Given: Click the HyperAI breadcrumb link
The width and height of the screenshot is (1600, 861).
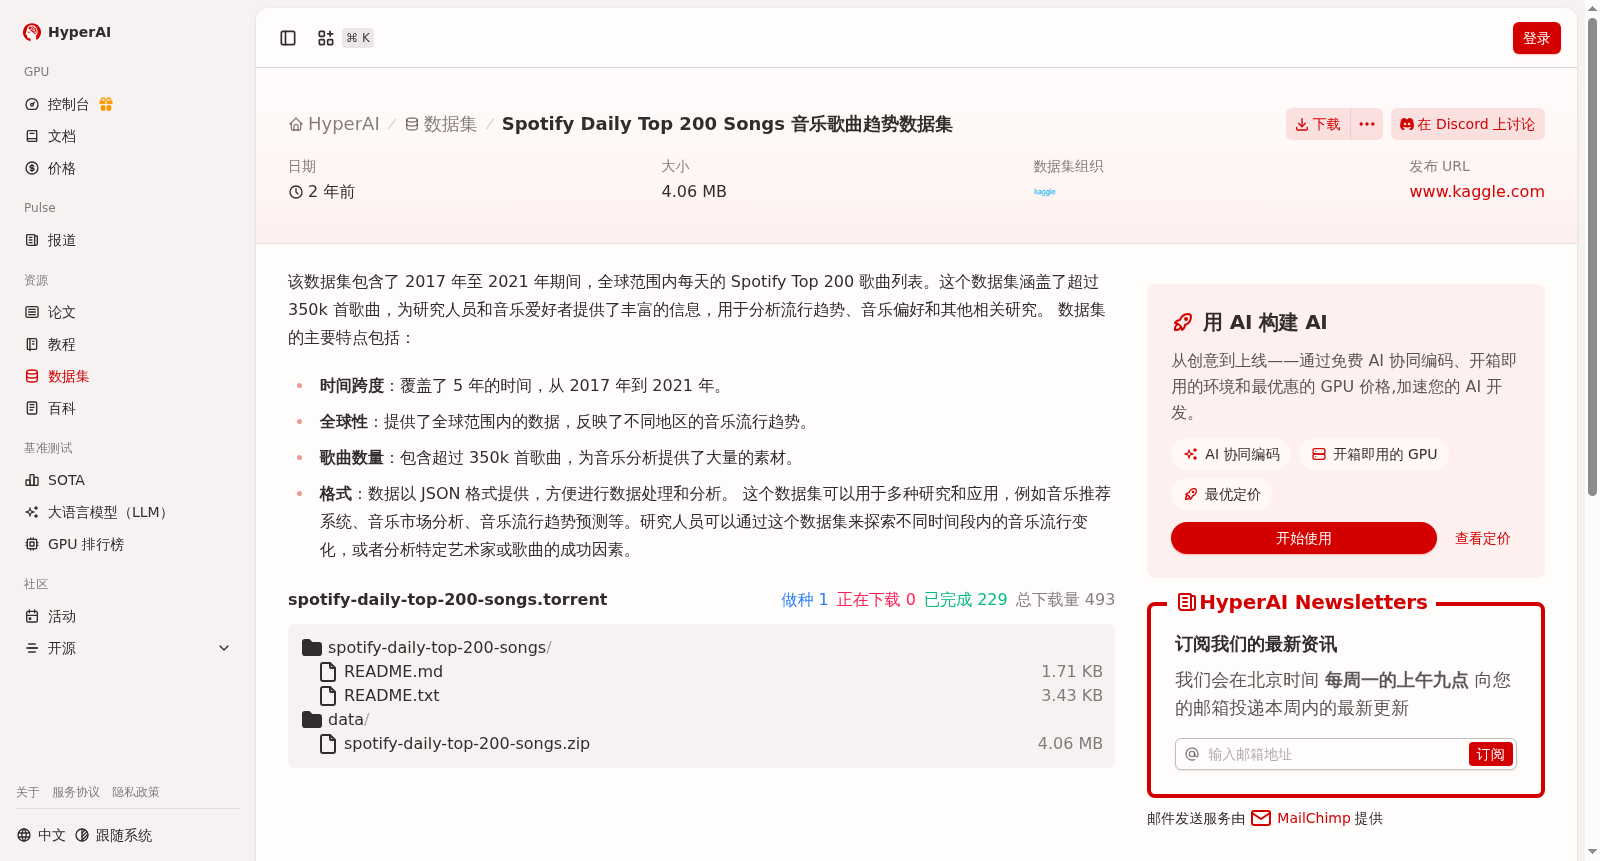Looking at the screenshot, I should pyautogui.click(x=334, y=124).
